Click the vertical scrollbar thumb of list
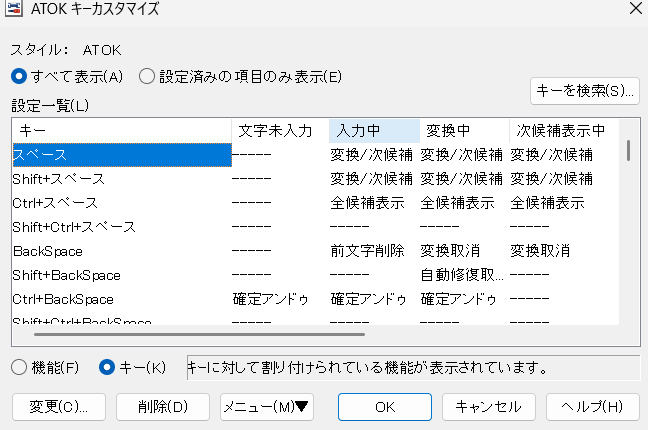The width and height of the screenshot is (648, 430). (629, 150)
